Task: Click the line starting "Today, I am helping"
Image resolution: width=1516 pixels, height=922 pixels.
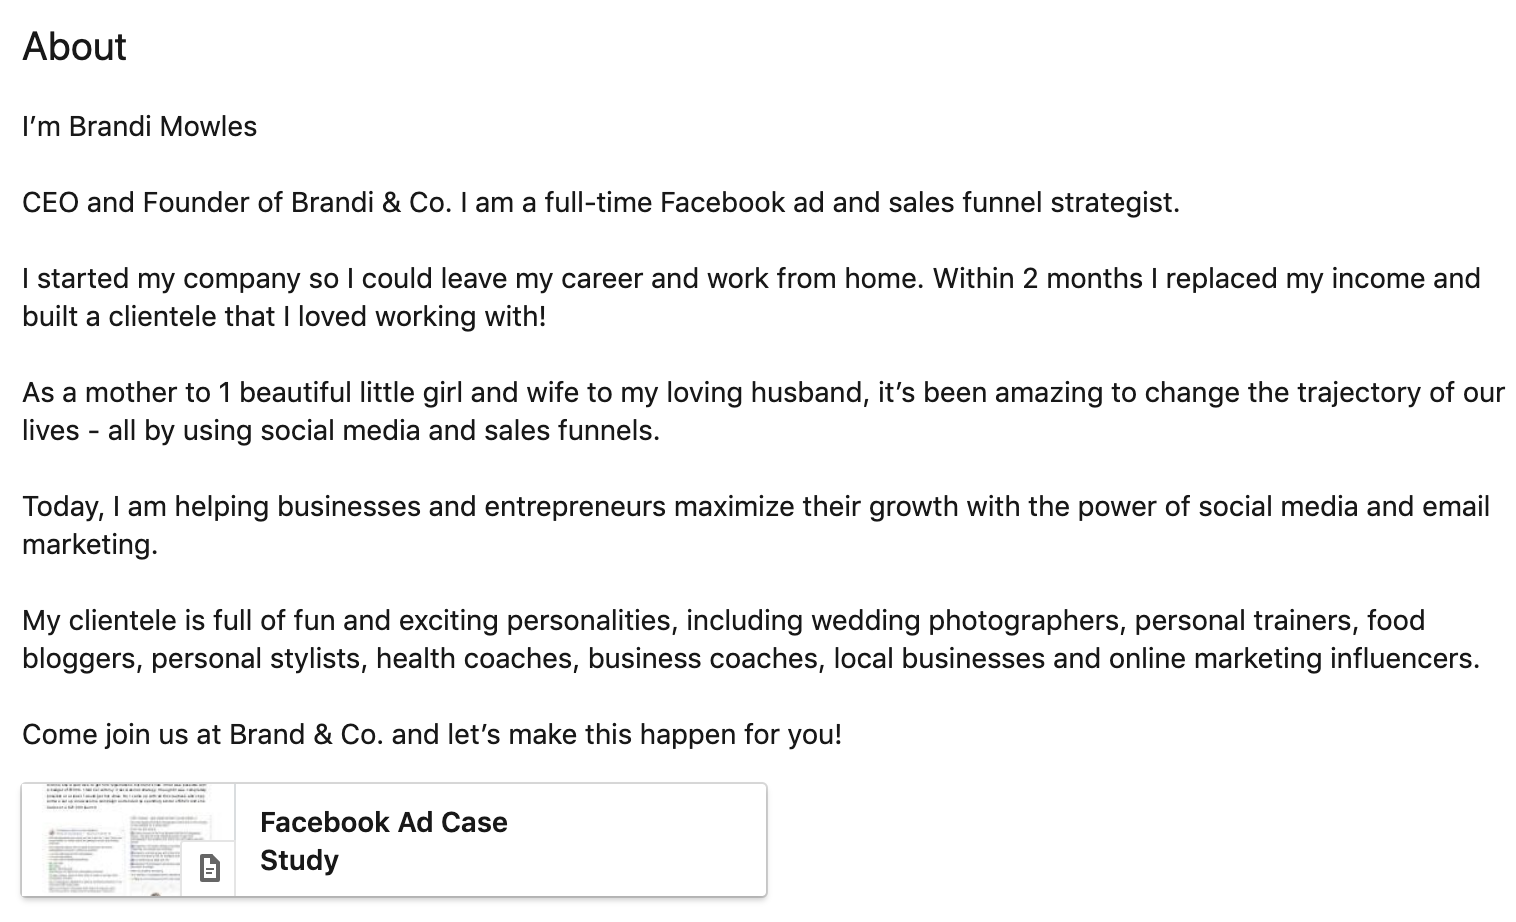Action: point(756,506)
